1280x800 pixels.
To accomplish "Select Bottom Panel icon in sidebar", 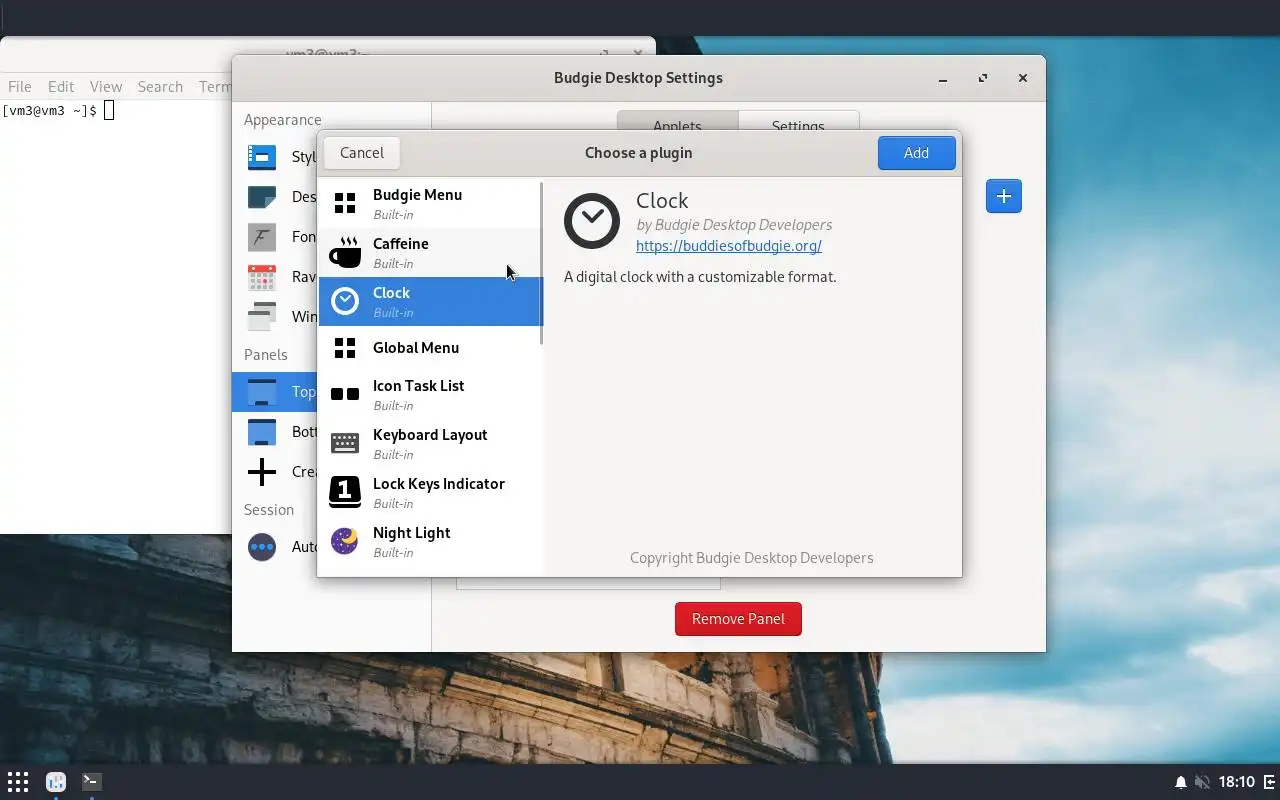I will pyautogui.click(x=262, y=432).
